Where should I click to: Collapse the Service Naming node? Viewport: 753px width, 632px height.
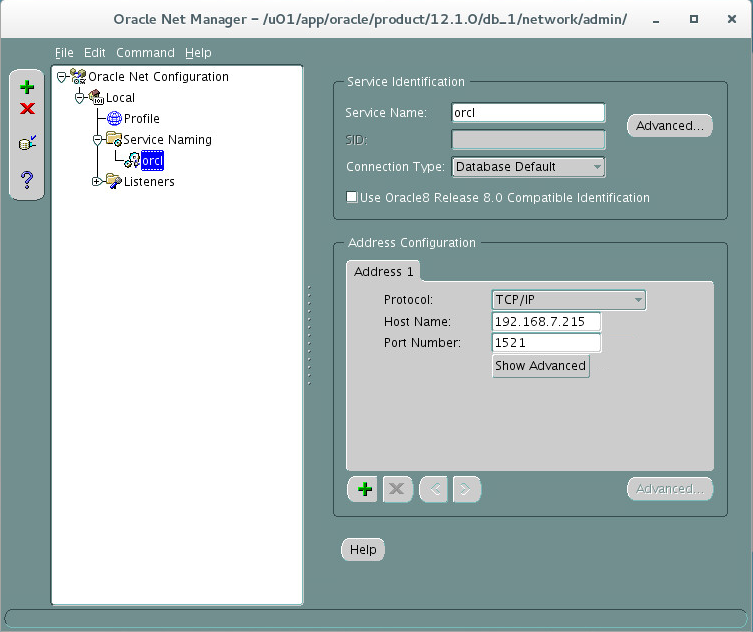pyautogui.click(x=97, y=140)
